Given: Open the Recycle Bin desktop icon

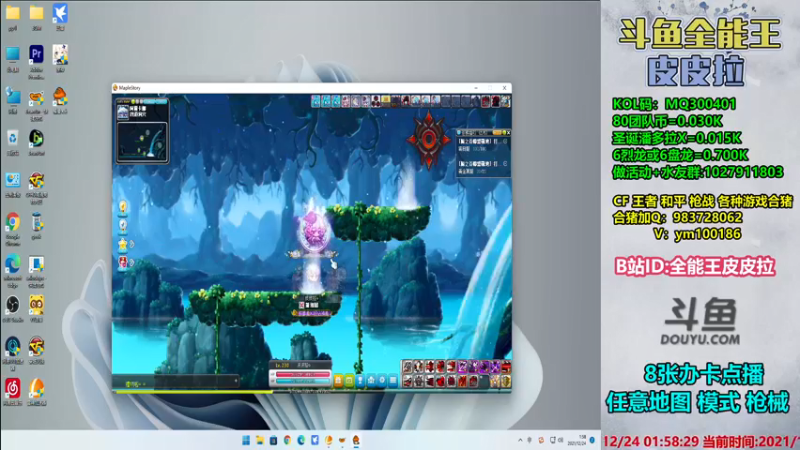Looking at the screenshot, I should pos(13,138).
